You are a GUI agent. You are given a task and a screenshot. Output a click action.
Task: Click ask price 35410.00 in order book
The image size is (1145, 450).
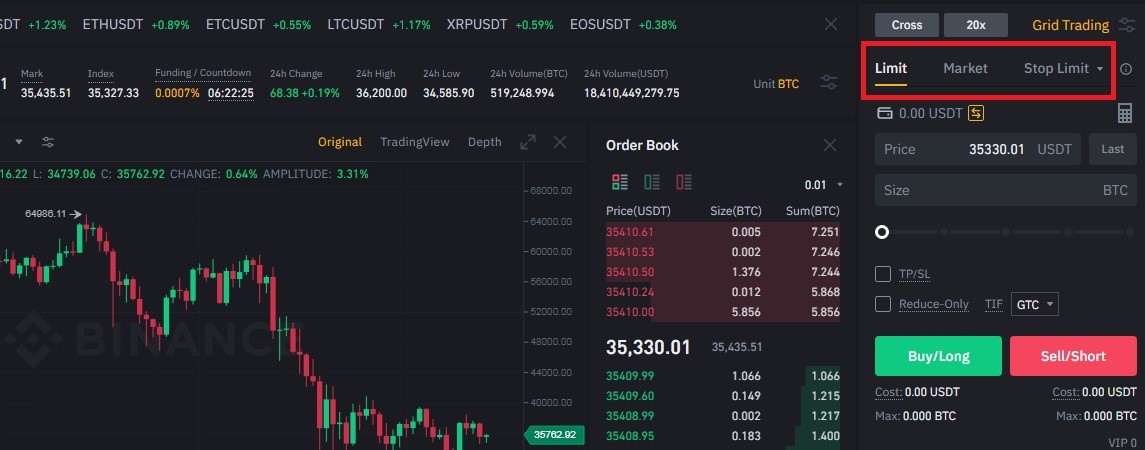pyautogui.click(x=628, y=311)
